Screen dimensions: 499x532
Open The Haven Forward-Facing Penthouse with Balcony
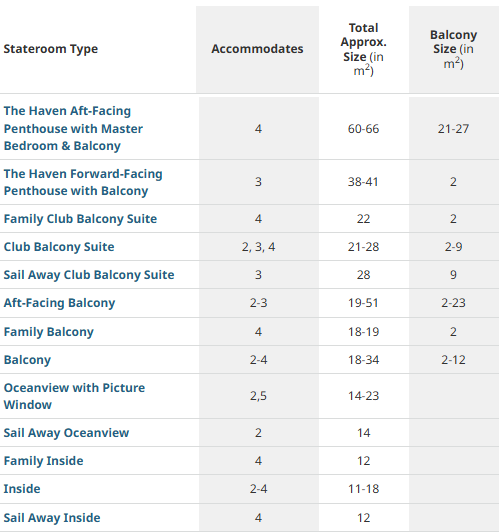[83, 182]
